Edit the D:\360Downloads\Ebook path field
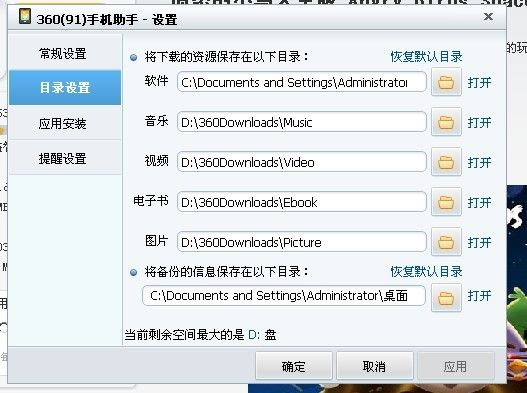Viewport: 527px width, 393px height. [302, 202]
